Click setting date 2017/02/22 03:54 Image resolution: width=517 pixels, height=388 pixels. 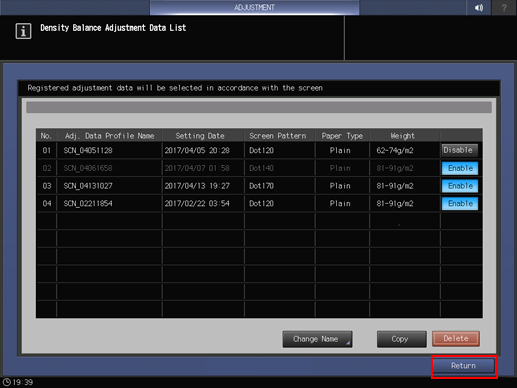click(x=197, y=203)
